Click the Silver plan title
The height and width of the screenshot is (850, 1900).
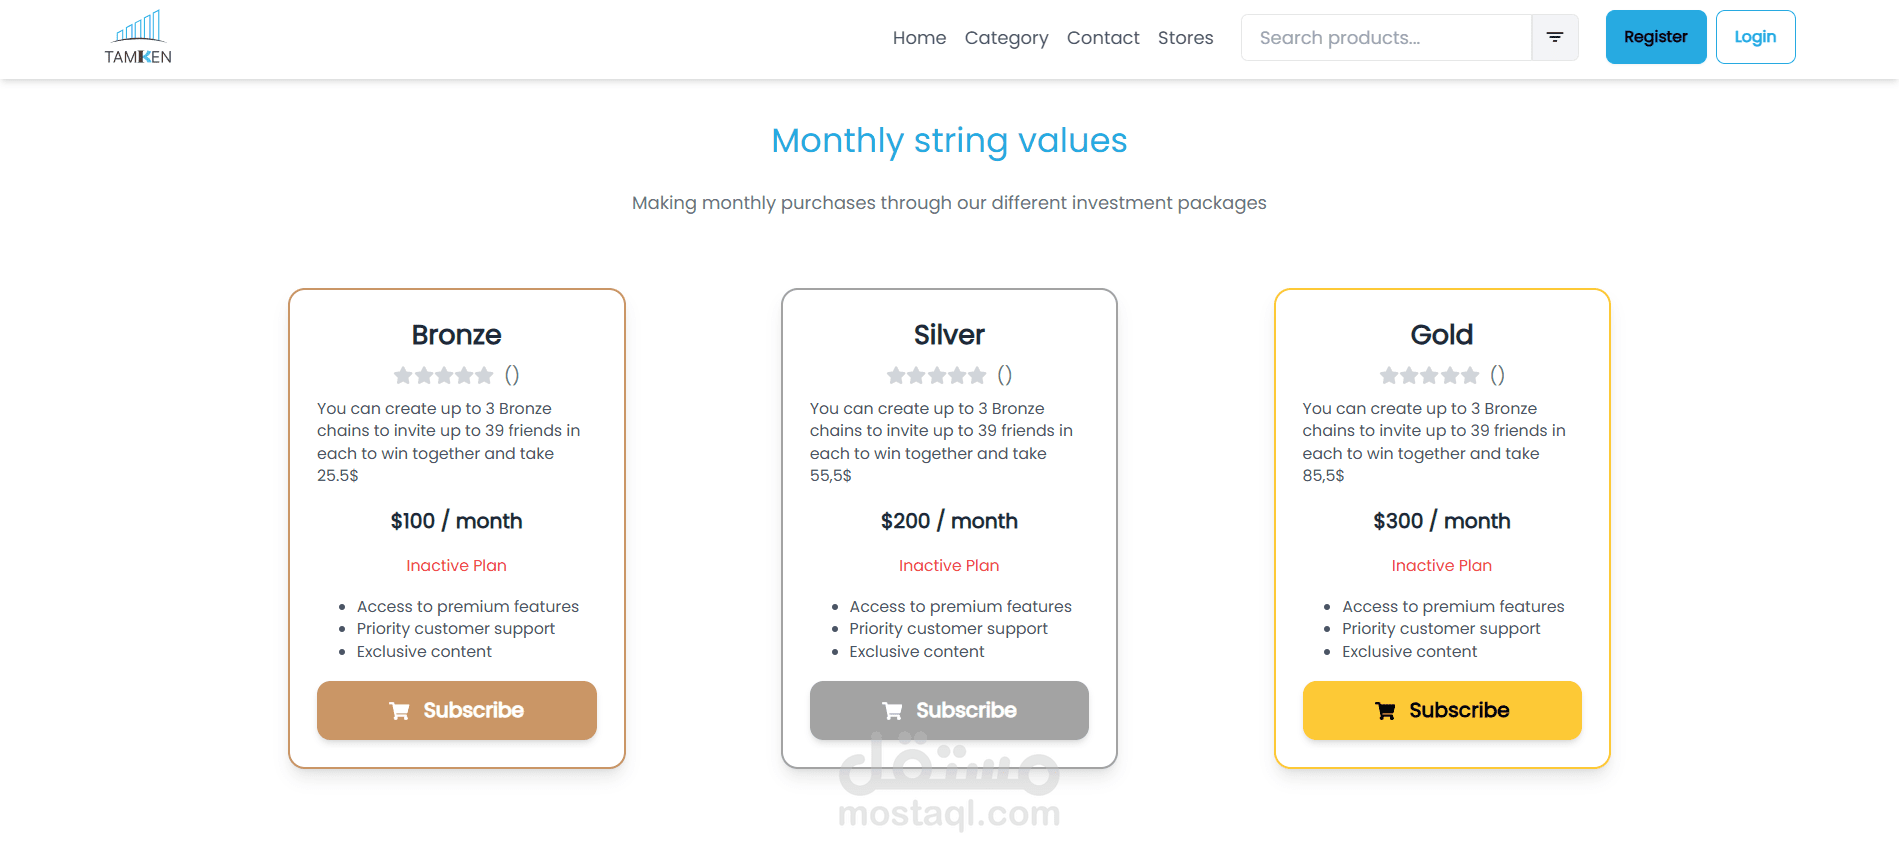point(949,335)
